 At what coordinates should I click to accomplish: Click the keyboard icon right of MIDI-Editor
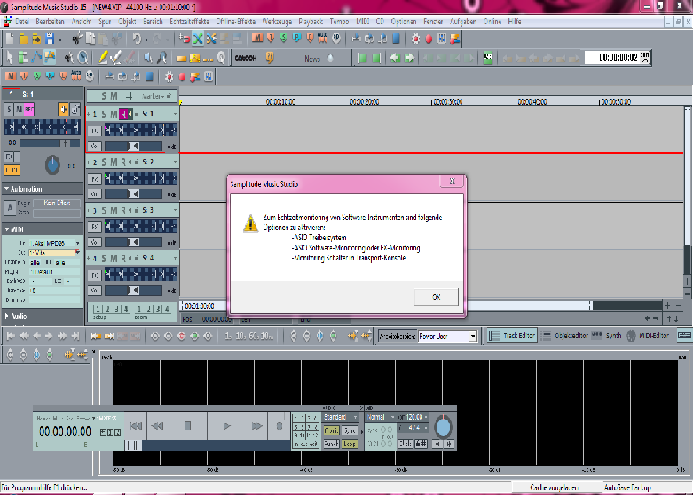click(684, 335)
